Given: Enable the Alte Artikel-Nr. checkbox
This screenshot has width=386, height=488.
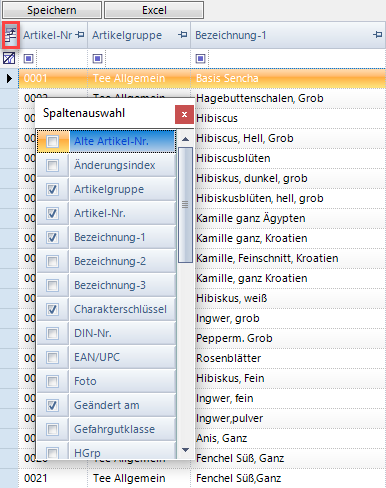Looking at the screenshot, I should click(x=52, y=141).
